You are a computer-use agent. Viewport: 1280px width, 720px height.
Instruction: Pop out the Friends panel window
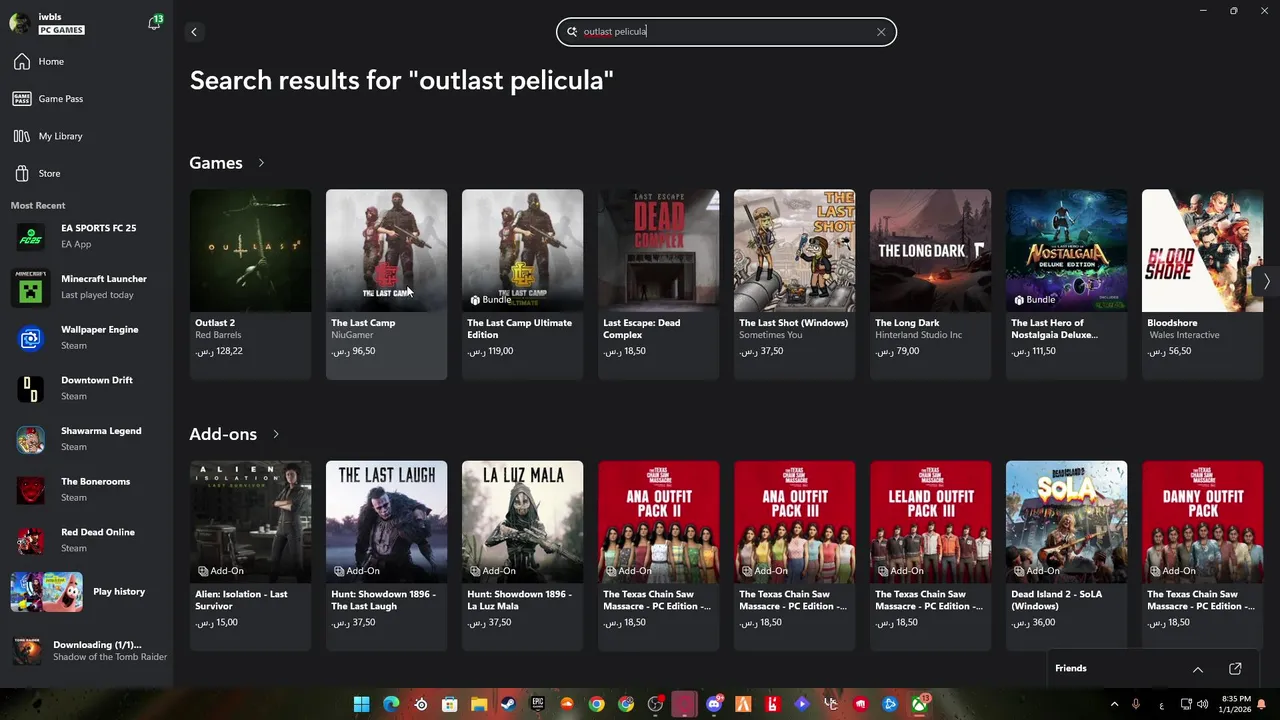tap(1235, 669)
